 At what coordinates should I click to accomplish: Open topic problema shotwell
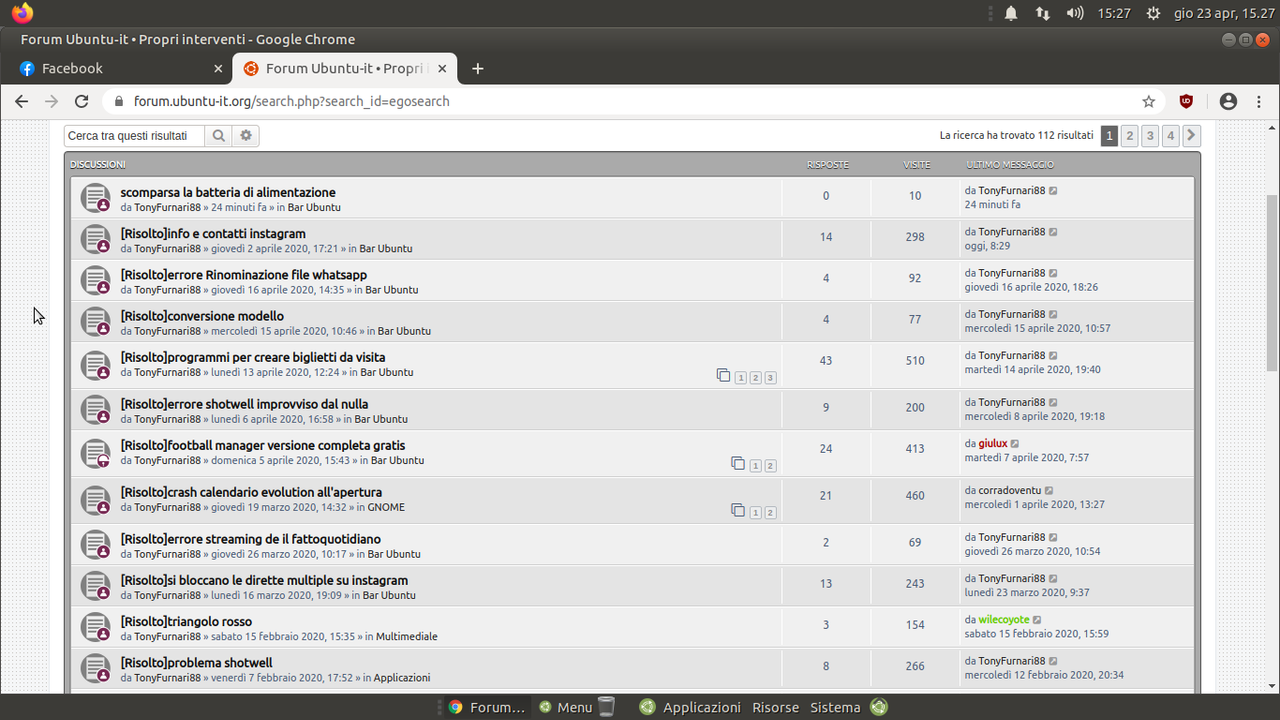point(196,662)
